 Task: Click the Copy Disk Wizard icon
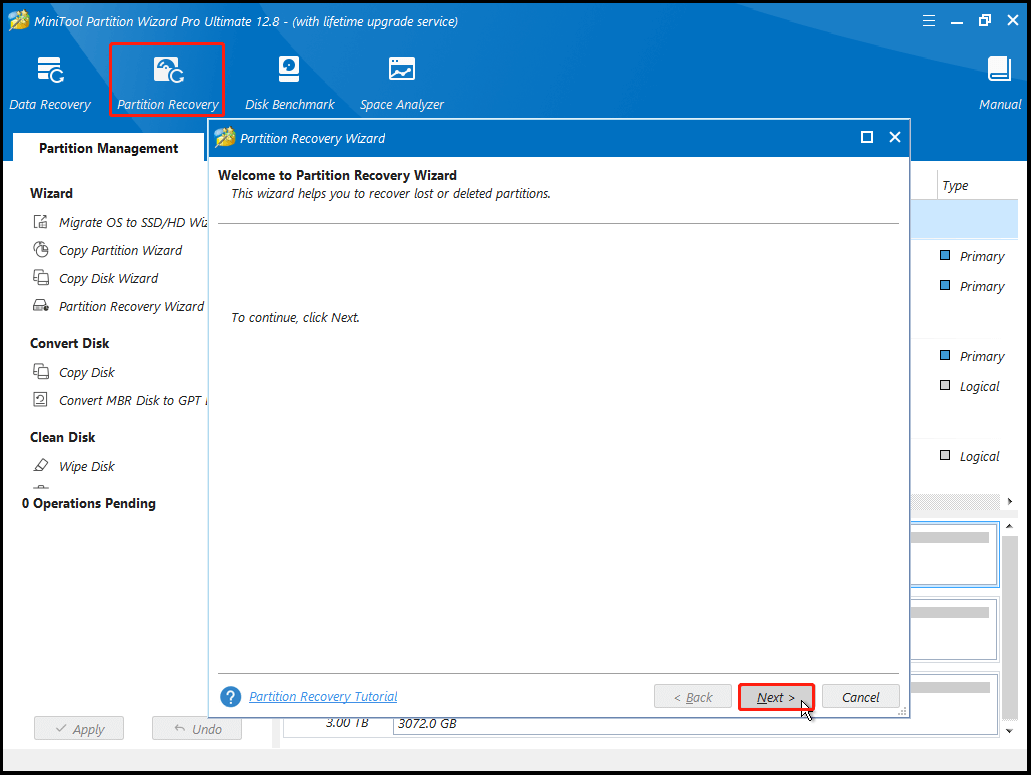41,277
